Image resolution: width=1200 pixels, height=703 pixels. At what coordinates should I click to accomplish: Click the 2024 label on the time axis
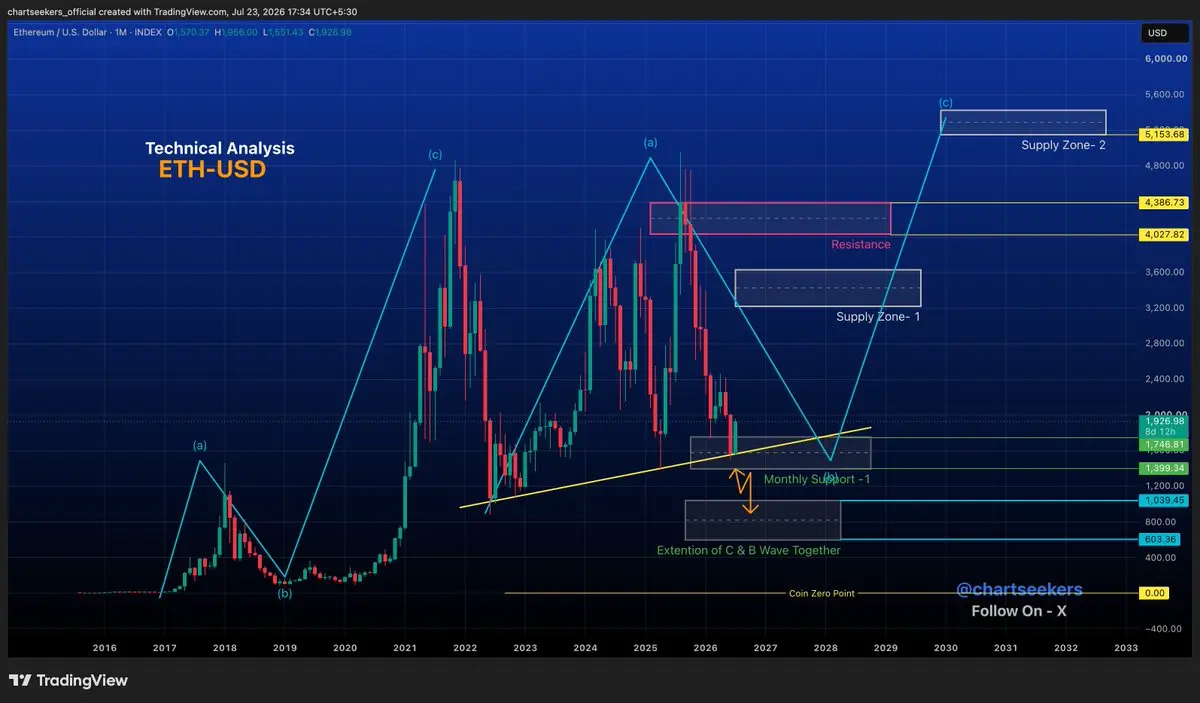coord(585,648)
